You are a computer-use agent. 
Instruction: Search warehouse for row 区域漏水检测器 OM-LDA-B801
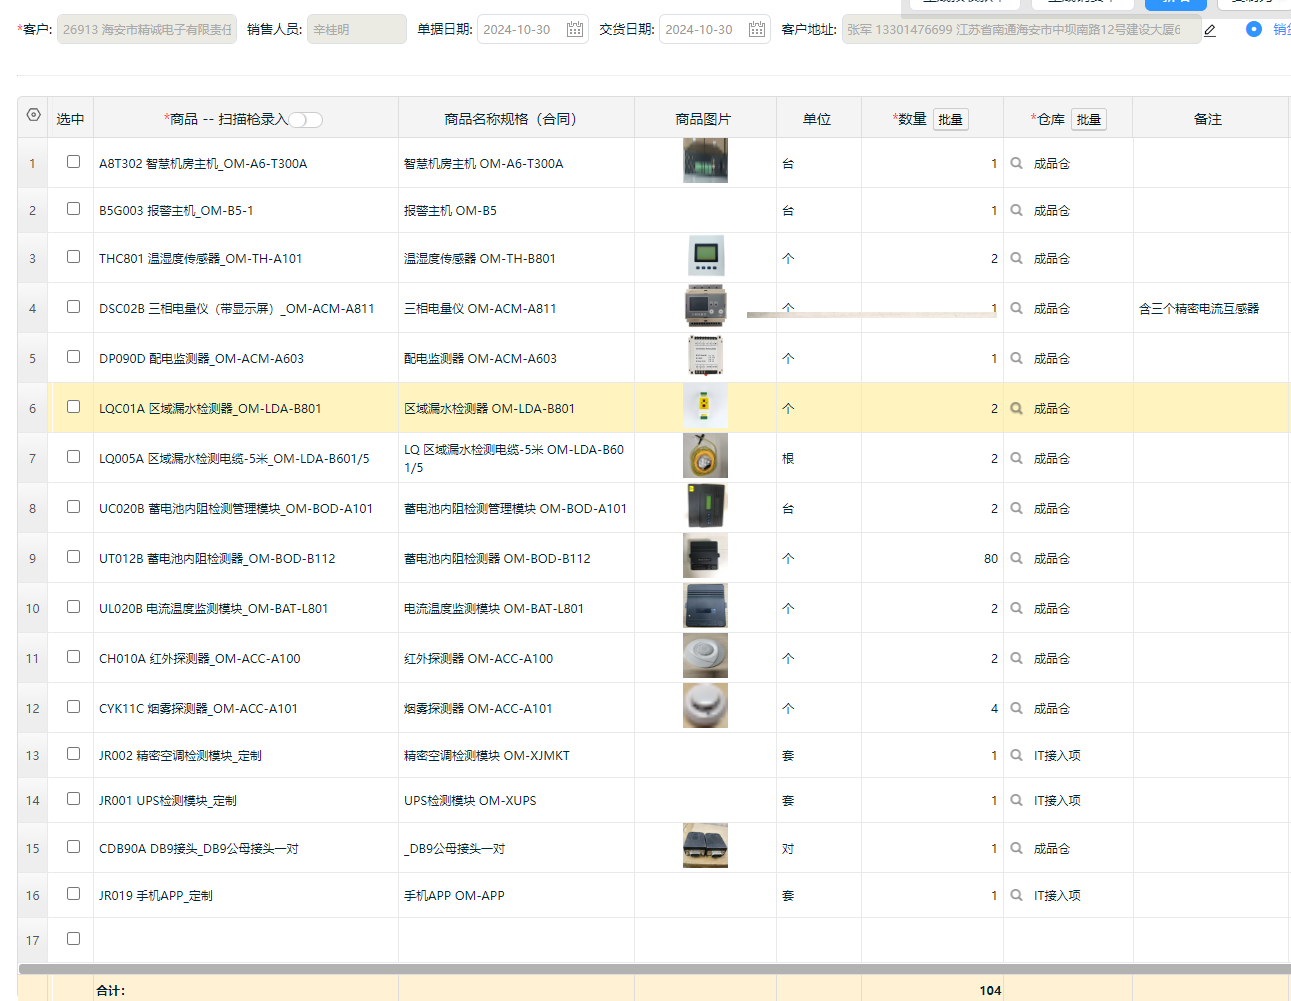(x=1016, y=408)
